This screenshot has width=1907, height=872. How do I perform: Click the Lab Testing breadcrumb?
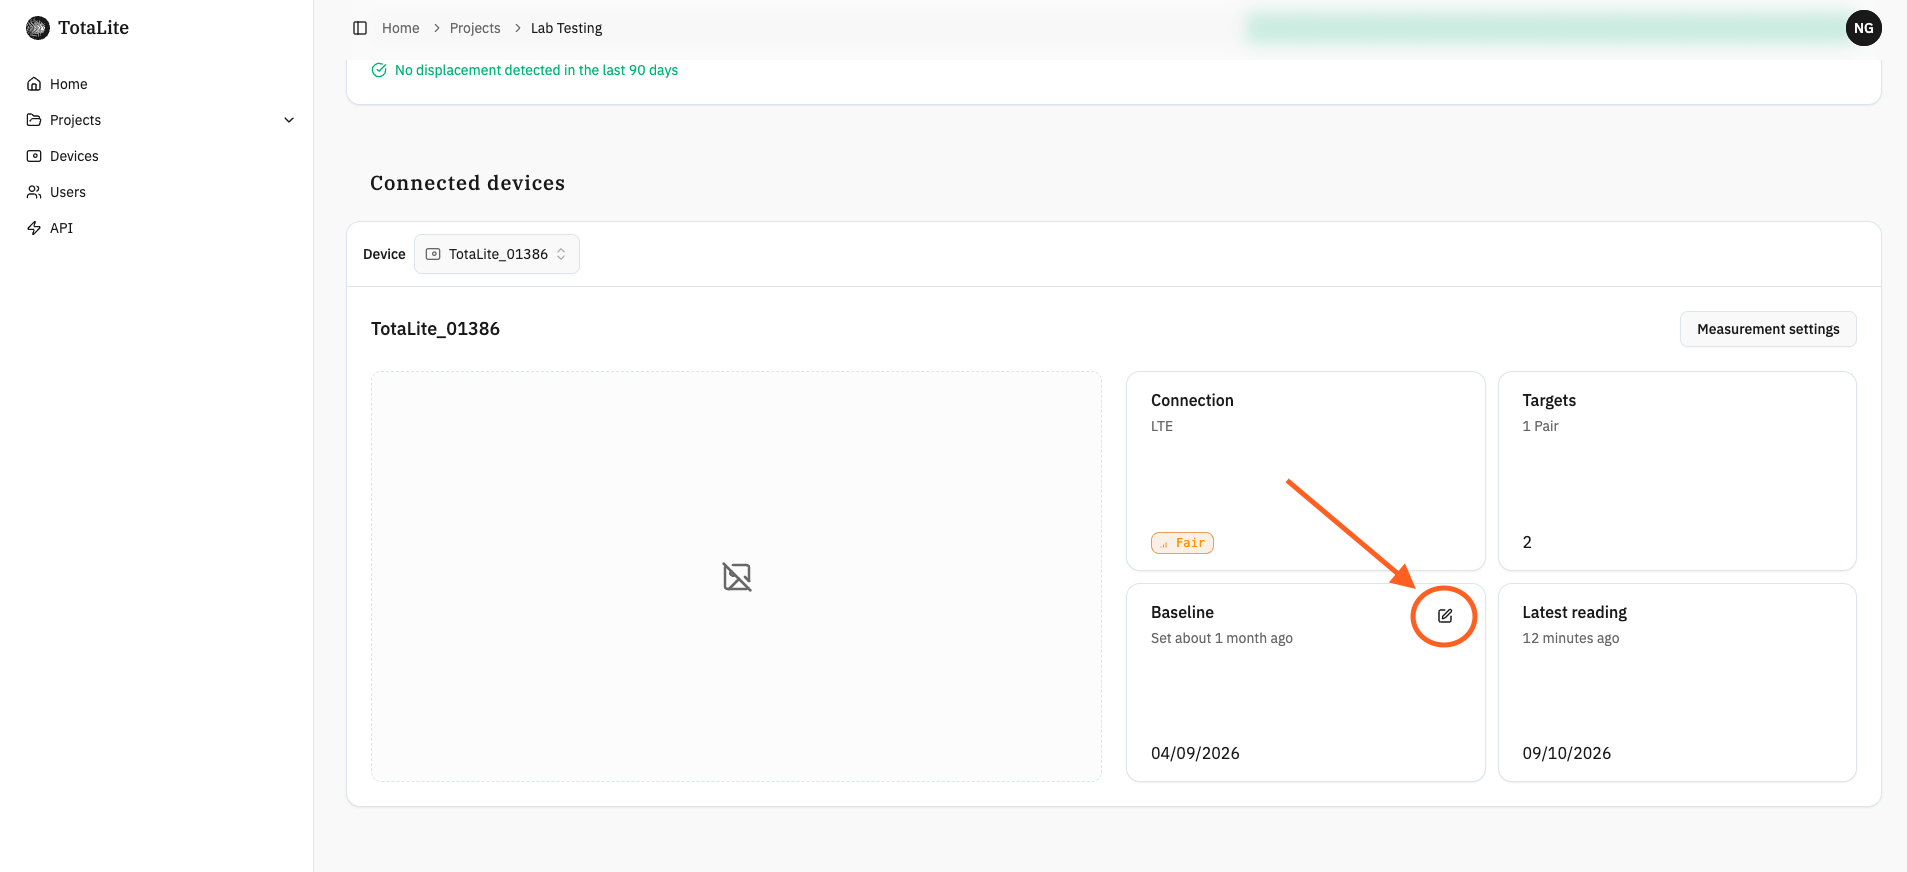tap(567, 28)
